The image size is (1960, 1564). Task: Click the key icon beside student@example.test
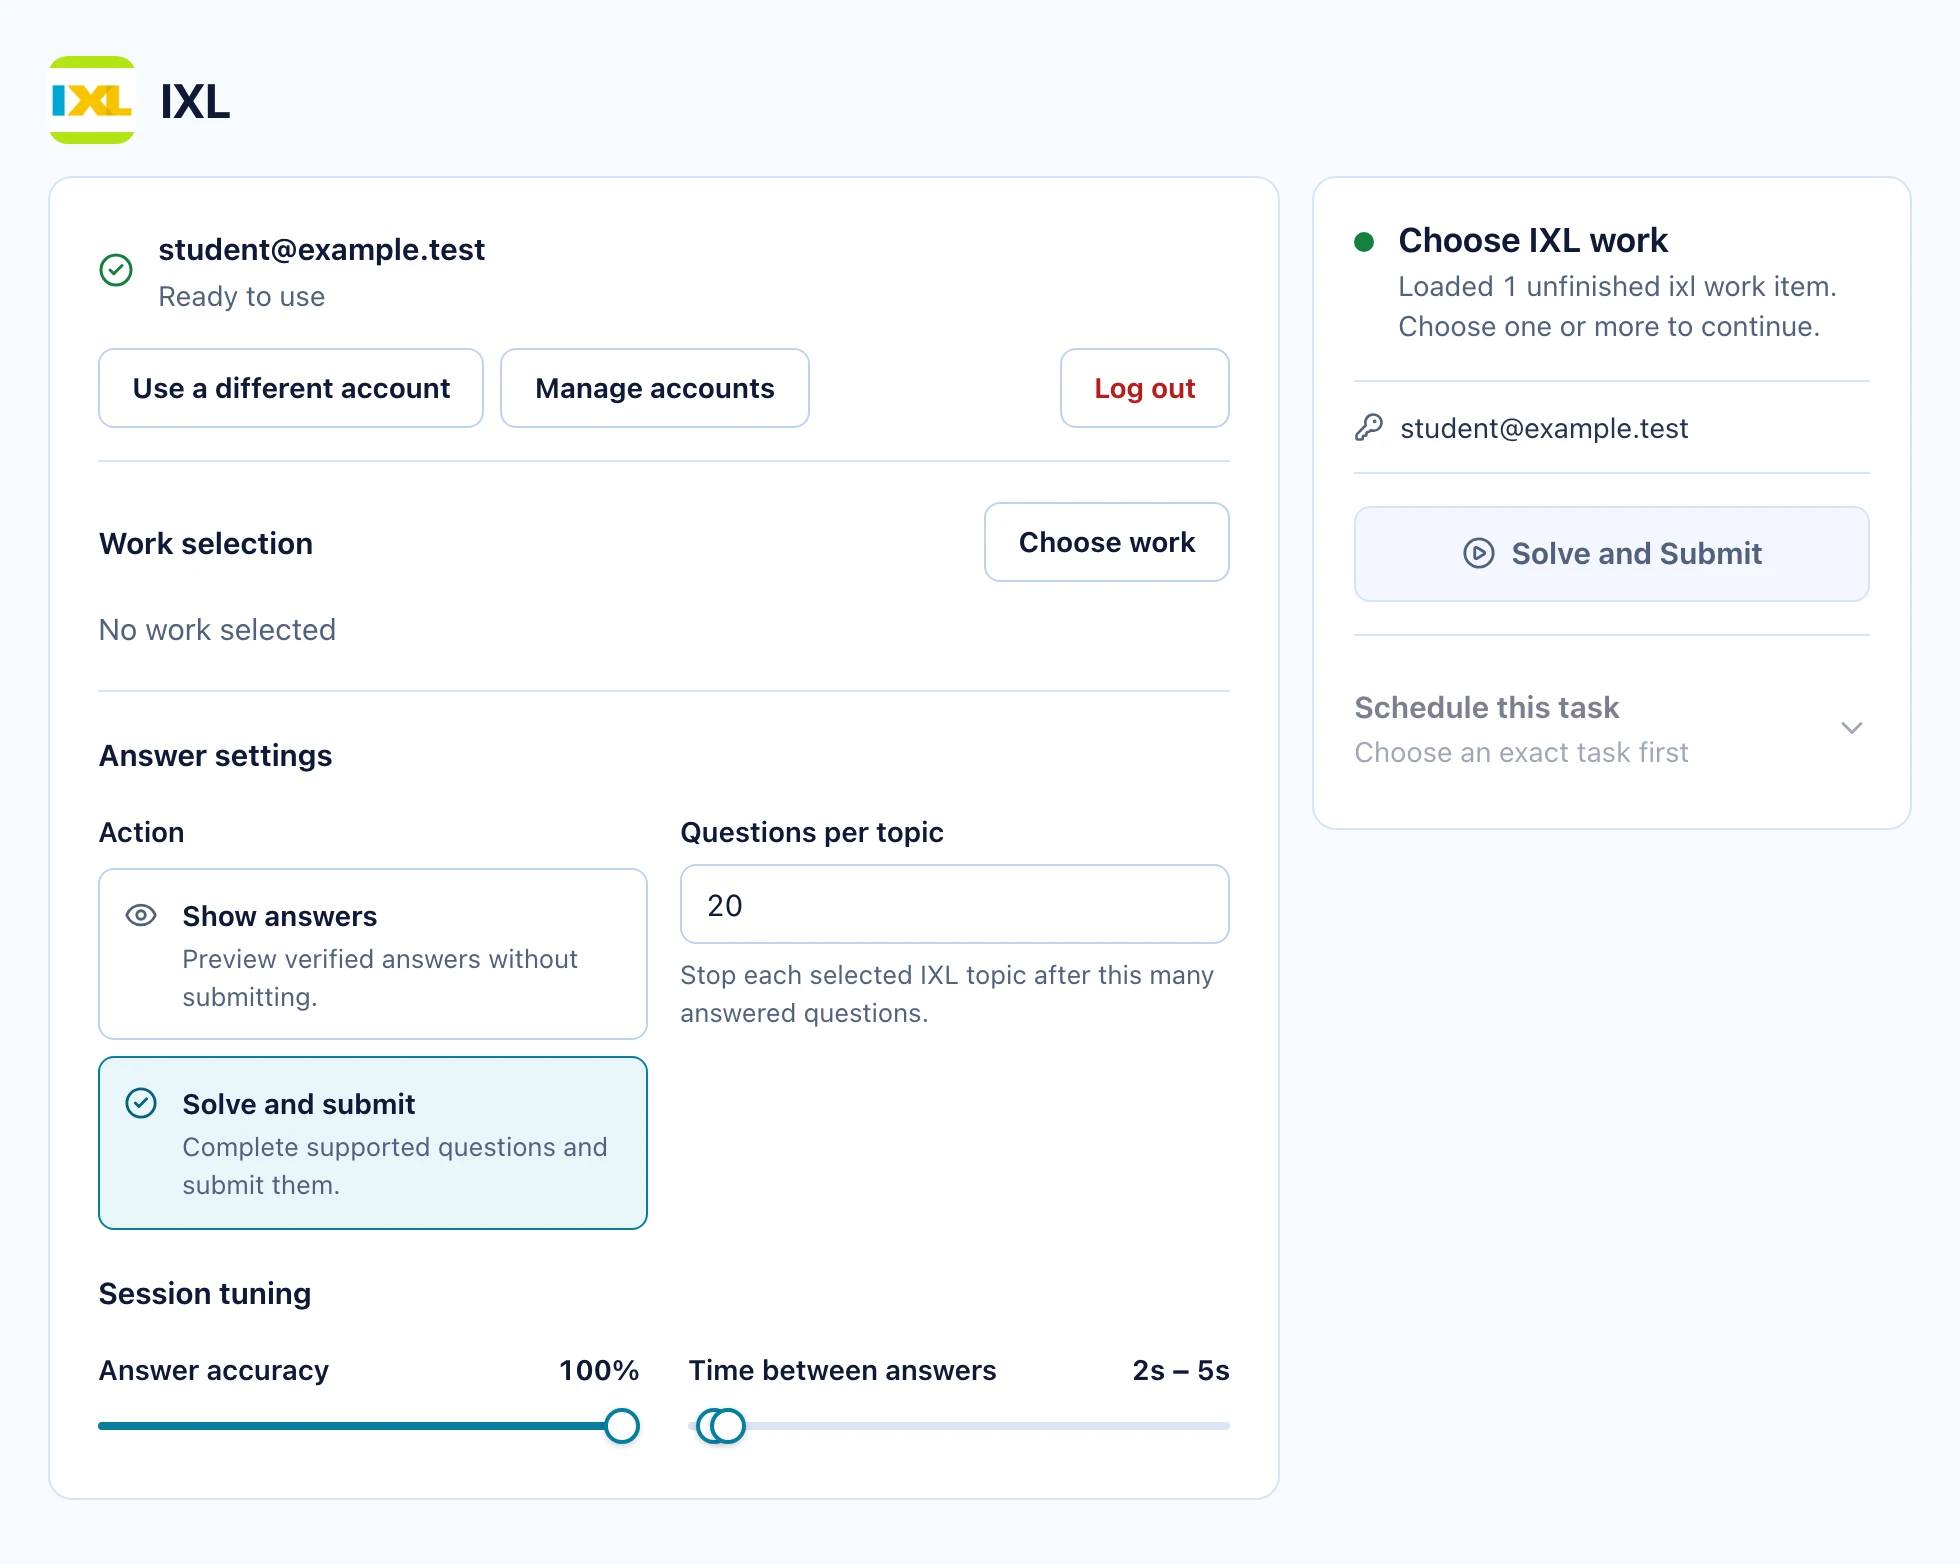click(1369, 428)
